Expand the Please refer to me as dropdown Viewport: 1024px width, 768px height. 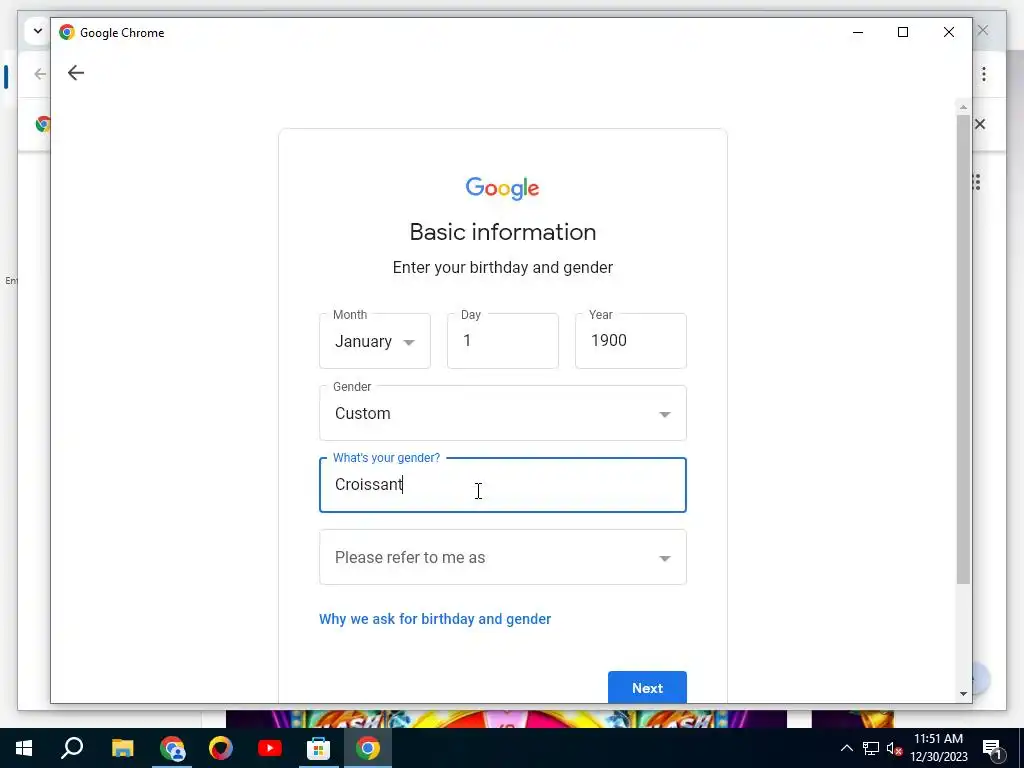[x=503, y=557]
